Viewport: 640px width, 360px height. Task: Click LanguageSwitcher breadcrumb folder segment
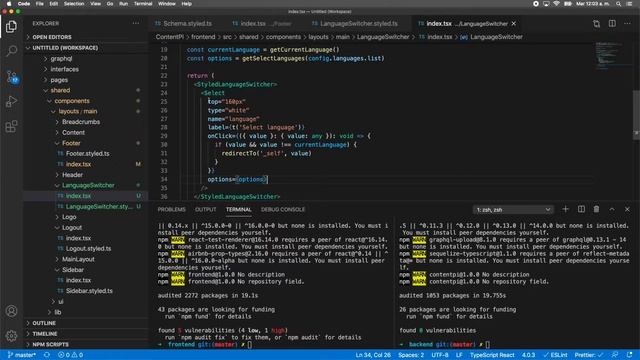tap(383, 37)
